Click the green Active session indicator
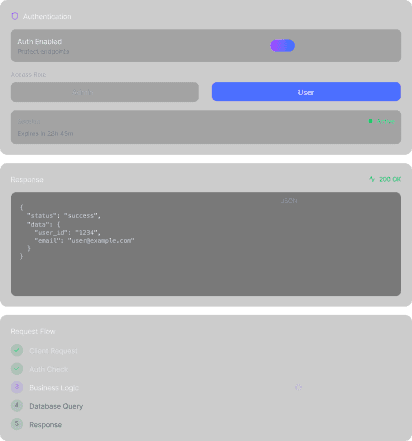Viewport: 412px width, 441px height. tap(382, 121)
